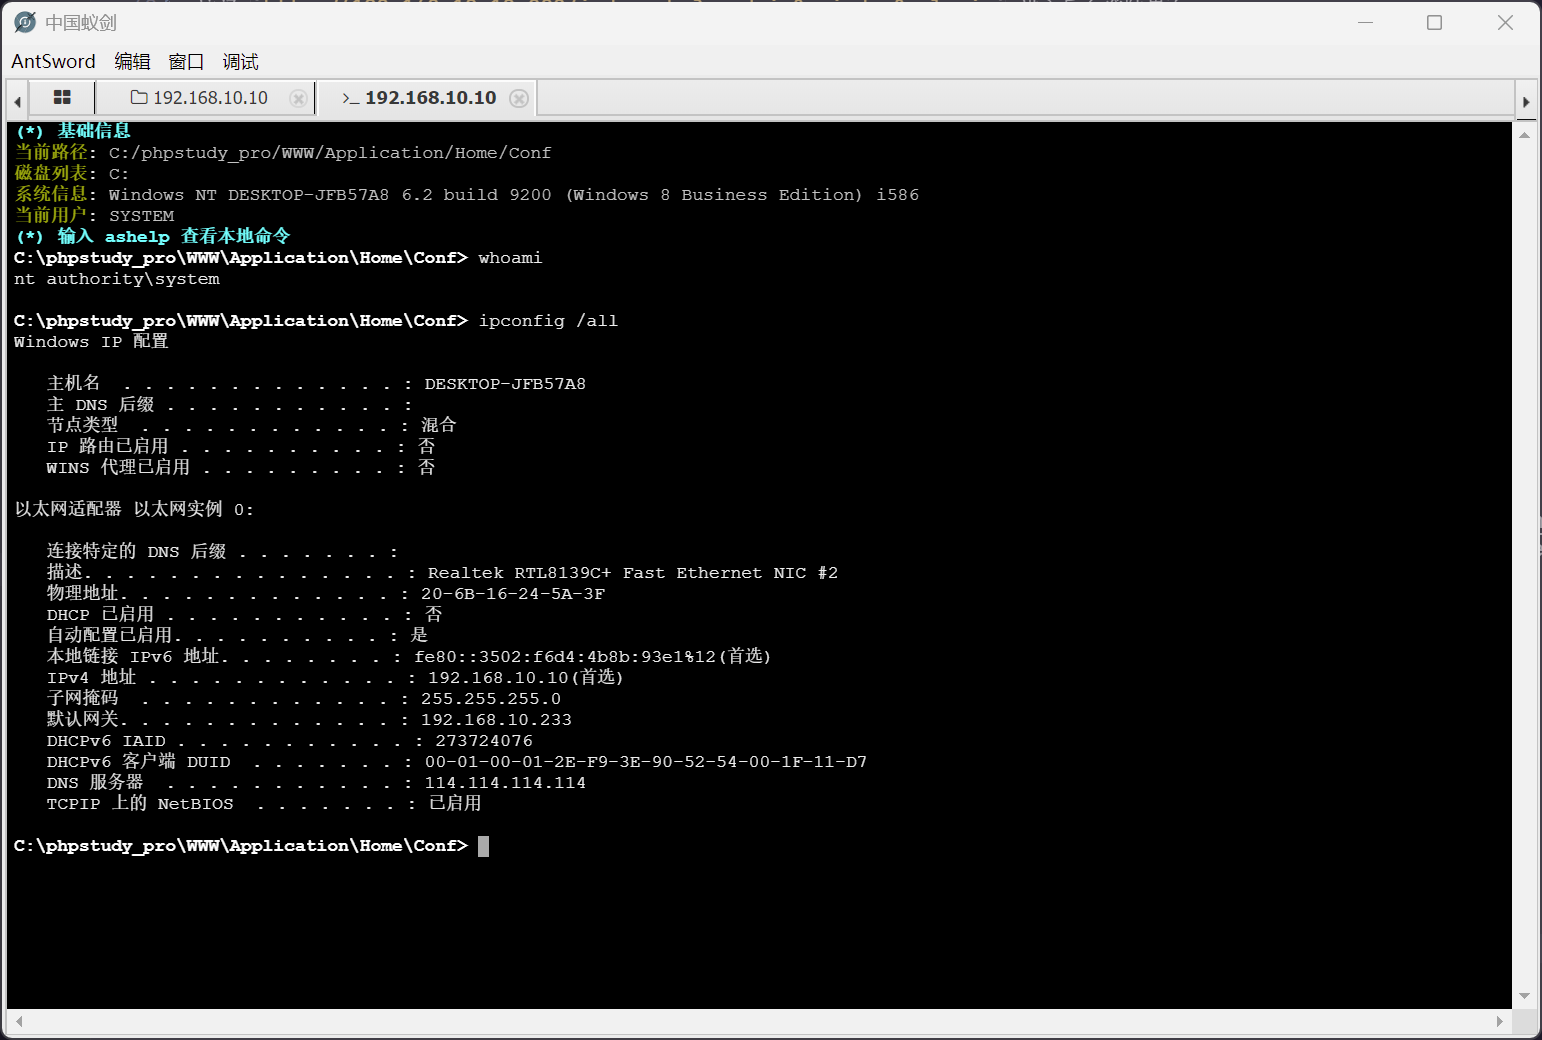Focus the terminal prompt cursor

coord(483,846)
